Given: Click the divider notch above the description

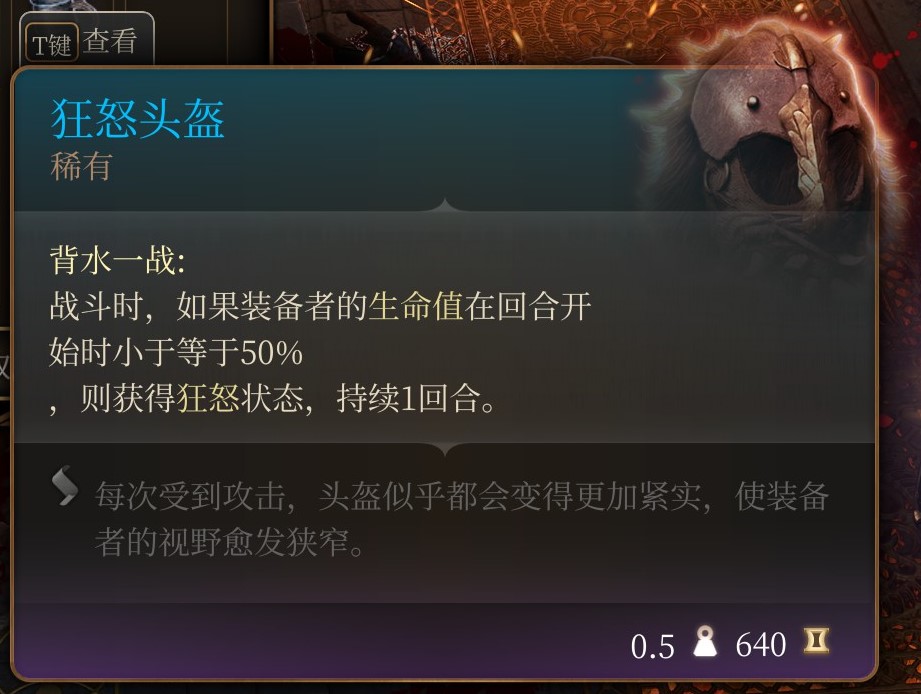Looking at the screenshot, I should coord(445,205).
